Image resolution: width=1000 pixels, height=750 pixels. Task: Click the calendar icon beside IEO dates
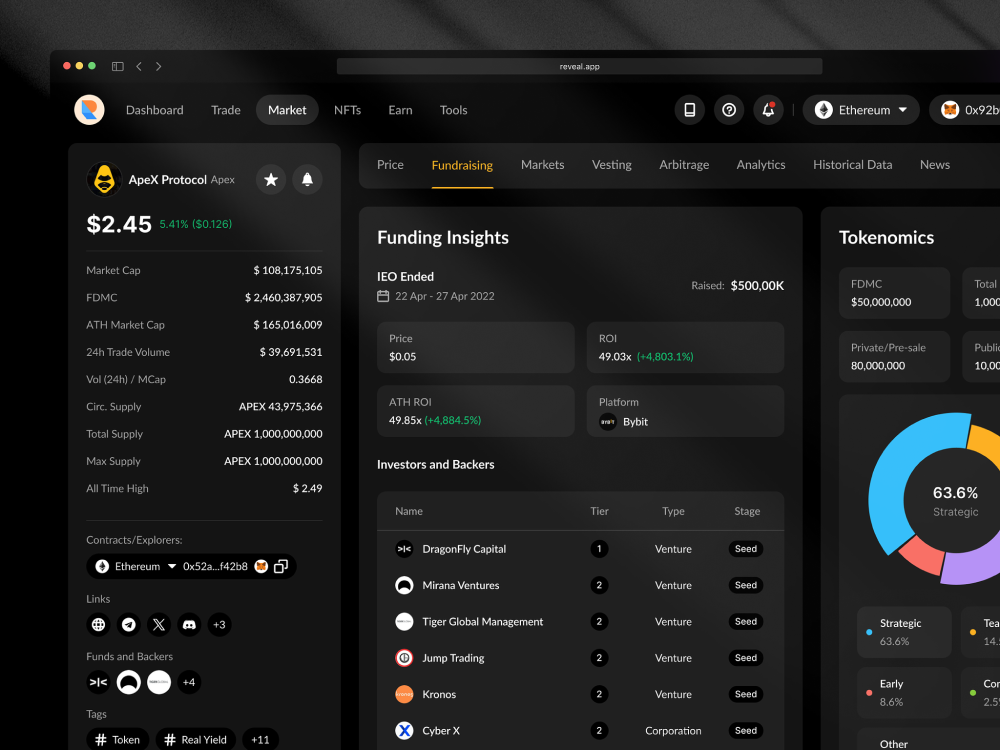[383, 296]
